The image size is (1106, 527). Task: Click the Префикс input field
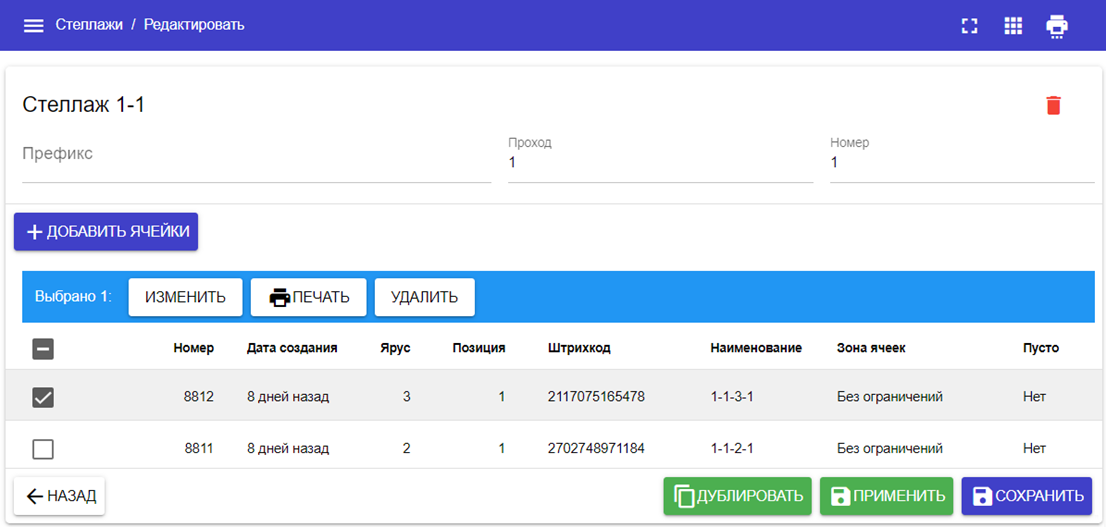256,162
